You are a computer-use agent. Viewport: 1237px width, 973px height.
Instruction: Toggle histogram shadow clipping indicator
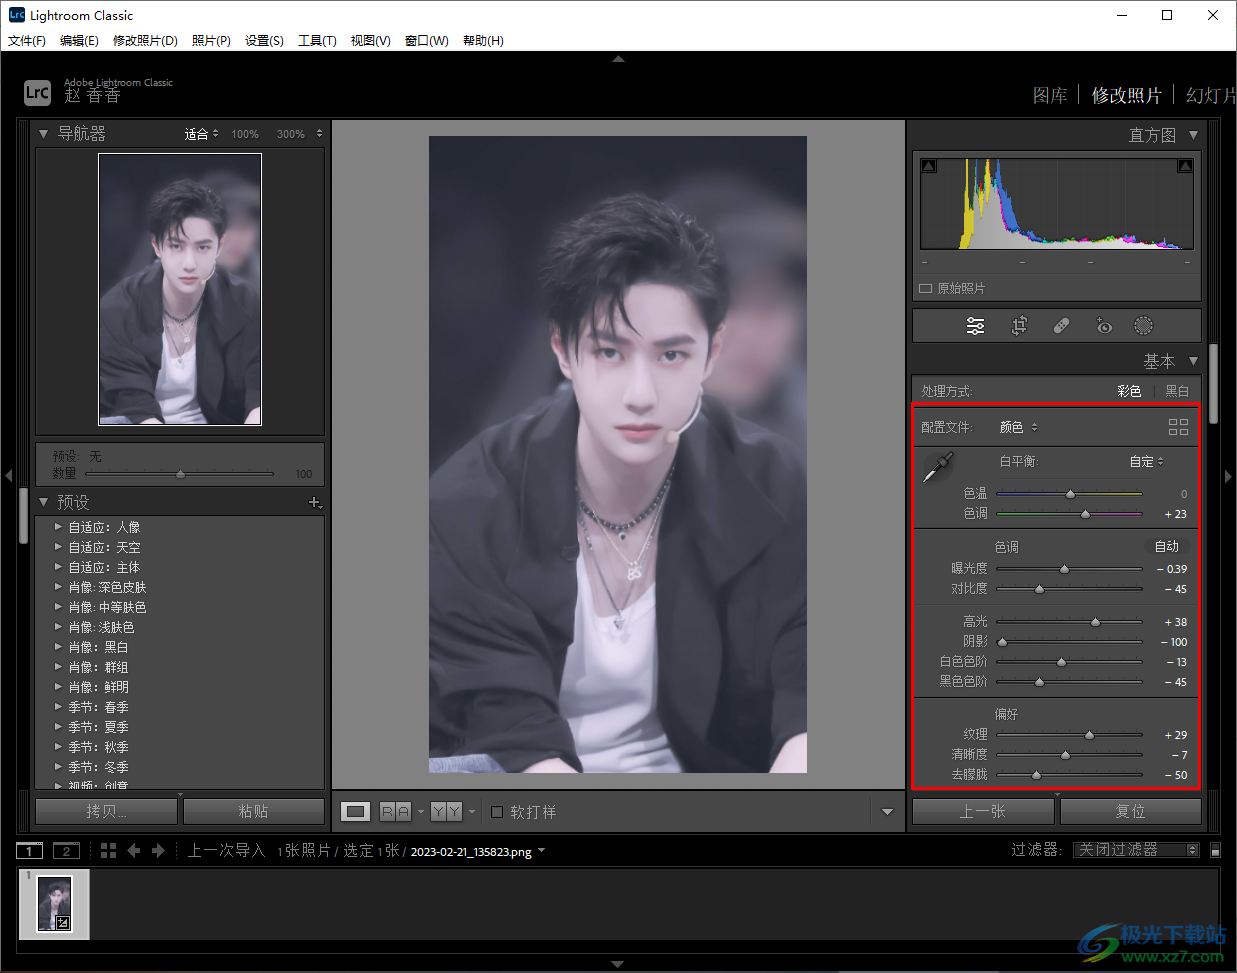click(x=929, y=166)
